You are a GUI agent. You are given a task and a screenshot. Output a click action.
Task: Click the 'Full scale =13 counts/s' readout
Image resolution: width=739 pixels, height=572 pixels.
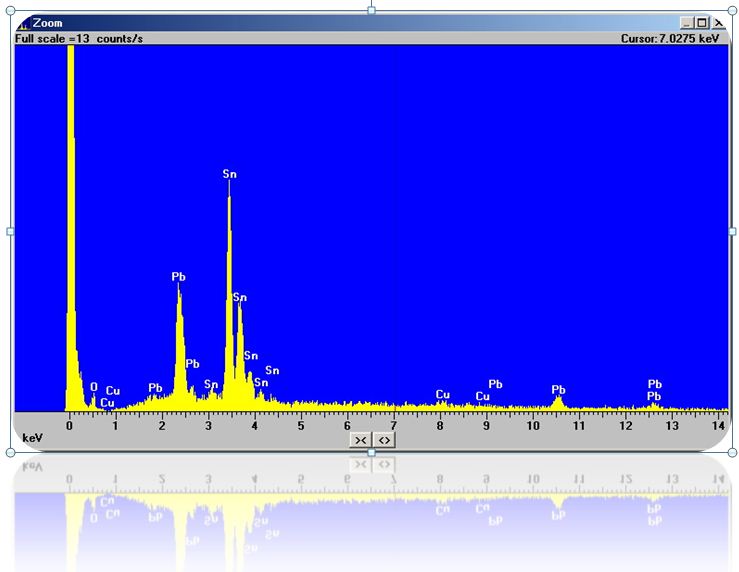pos(79,39)
